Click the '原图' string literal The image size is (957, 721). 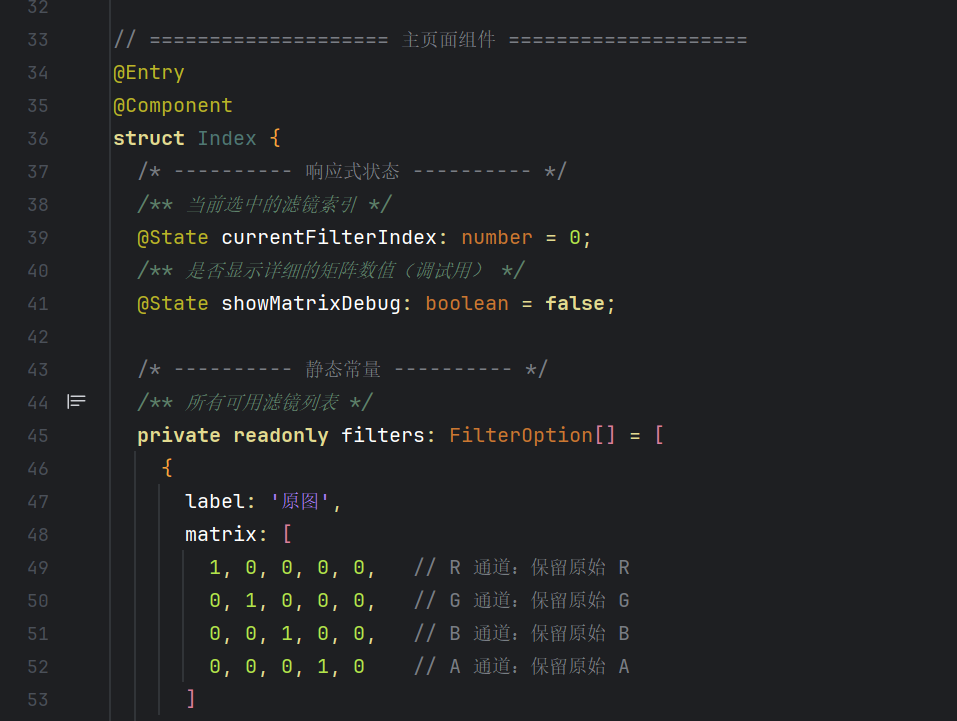click(300, 501)
